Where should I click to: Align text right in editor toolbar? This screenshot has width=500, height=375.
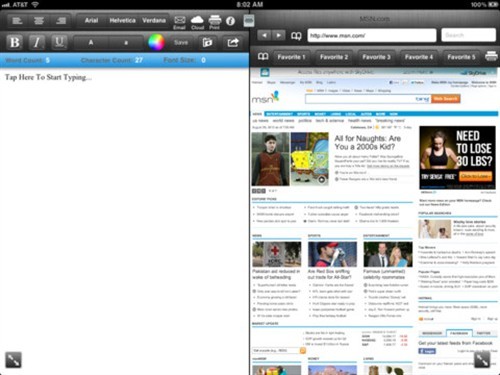61,21
